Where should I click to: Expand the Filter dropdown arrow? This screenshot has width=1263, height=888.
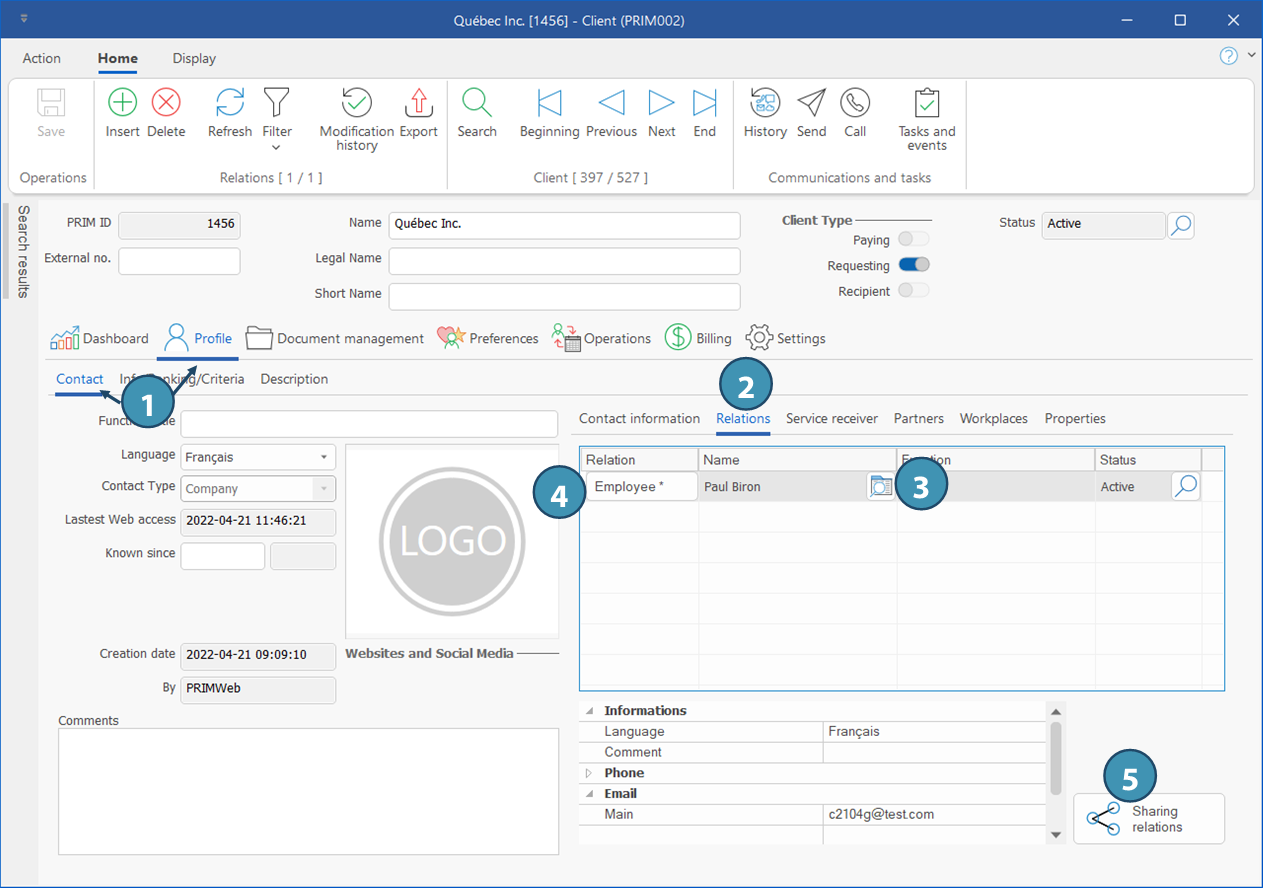[x=276, y=148]
